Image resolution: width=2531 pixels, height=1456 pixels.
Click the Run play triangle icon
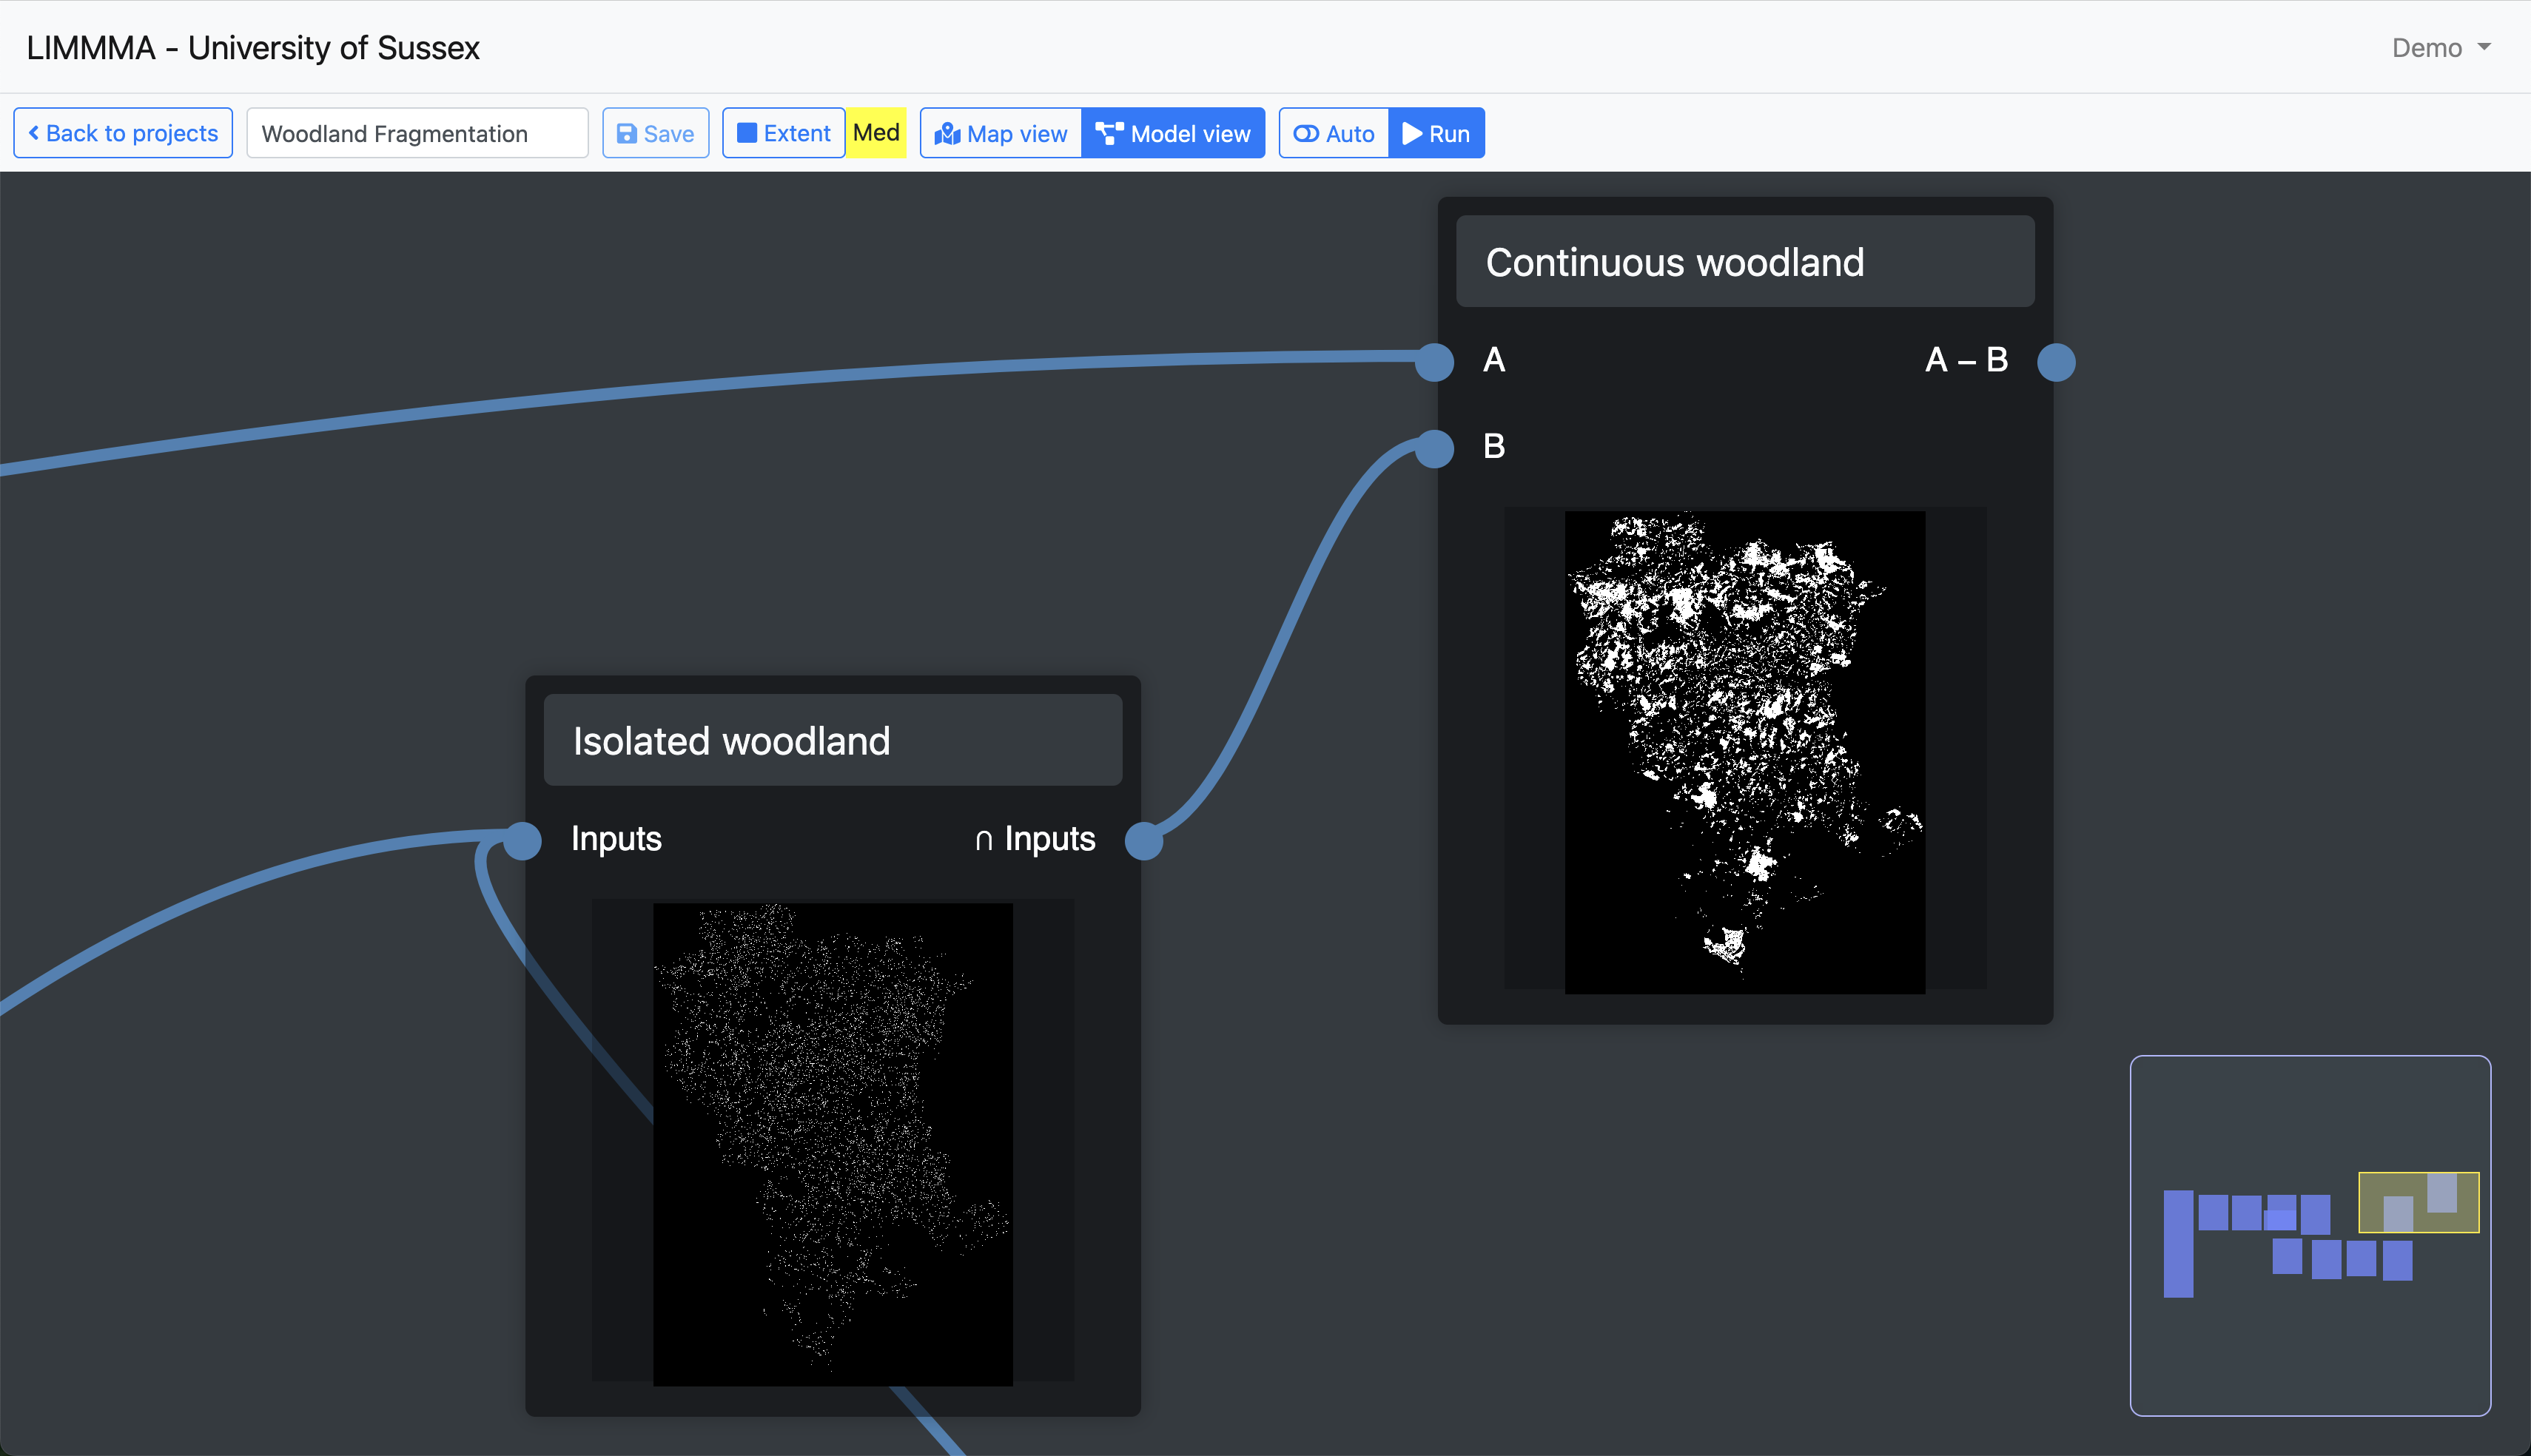[1412, 133]
